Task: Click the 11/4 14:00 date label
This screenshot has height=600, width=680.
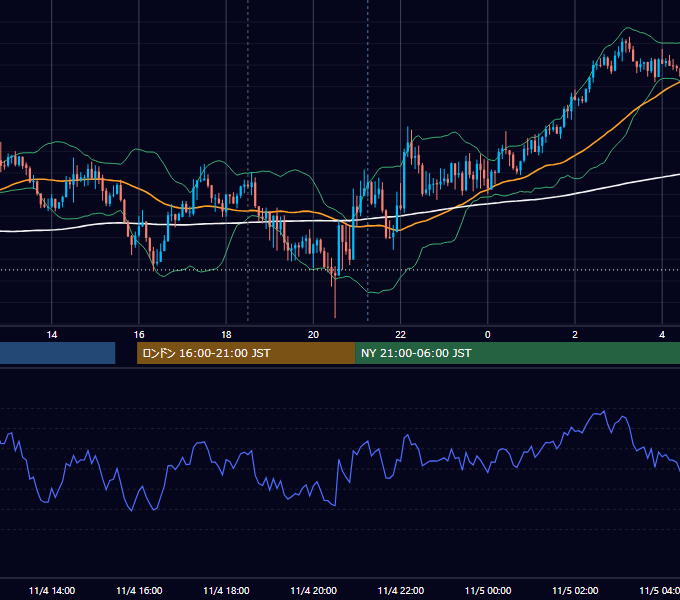Action: pos(52,590)
